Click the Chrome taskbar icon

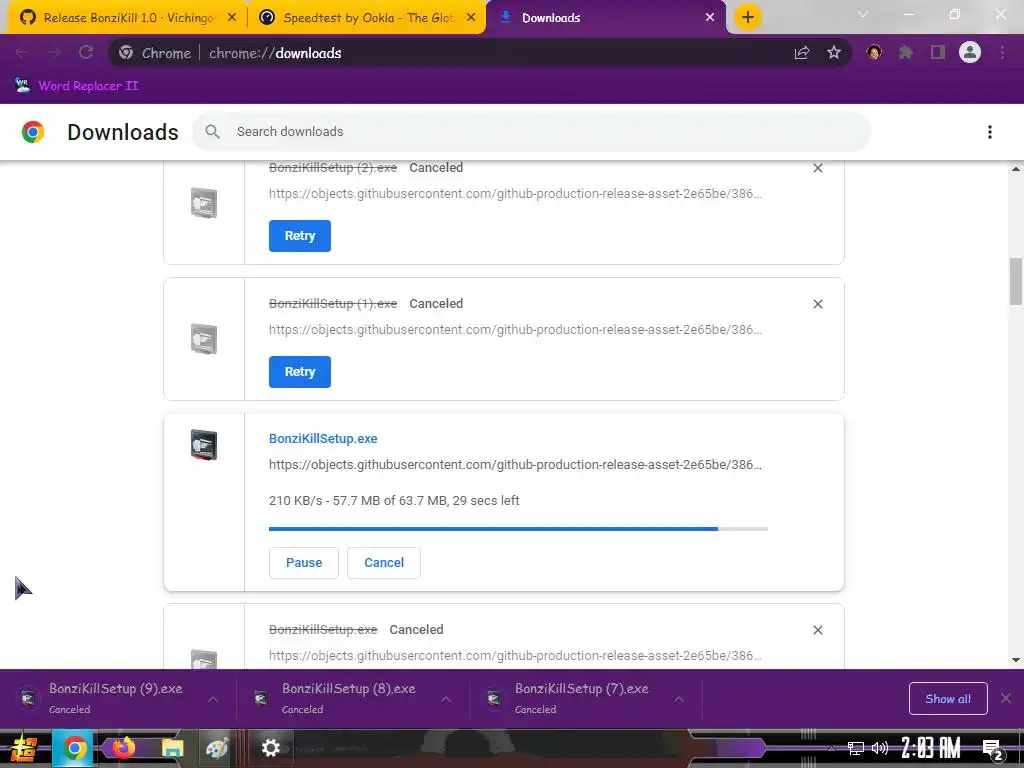click(74, 748)
